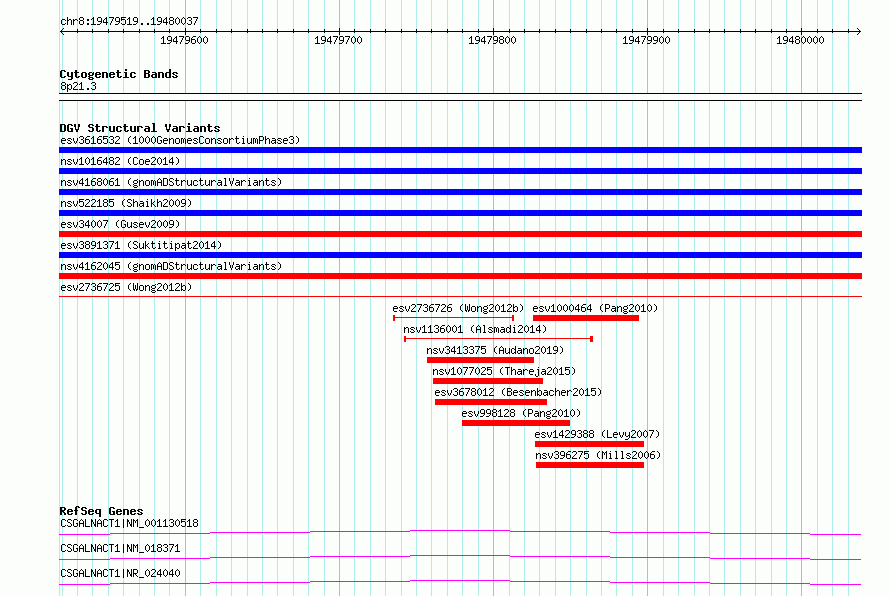Select the thin red span under nsv1136001
The width and height of the screenshot is (890, 596).
tap(498, 339)
